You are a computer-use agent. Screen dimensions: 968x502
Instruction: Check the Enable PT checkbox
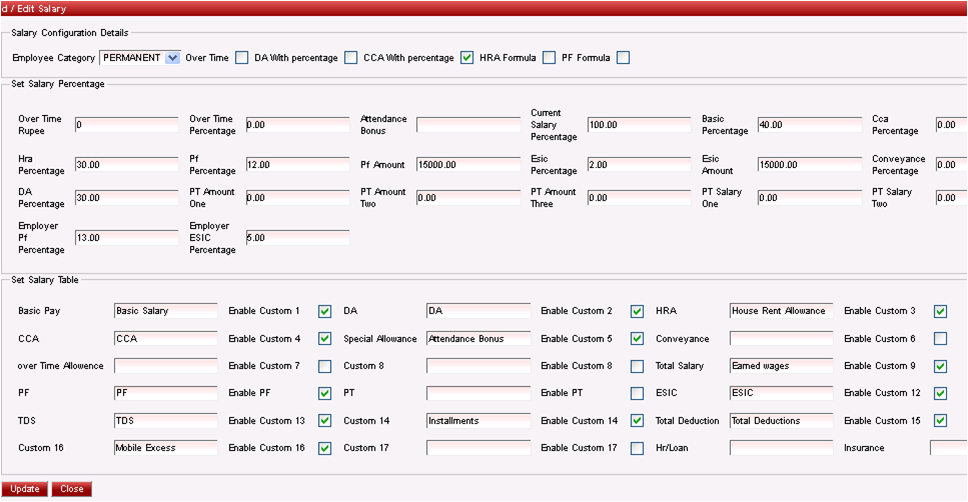pos(637,394)
